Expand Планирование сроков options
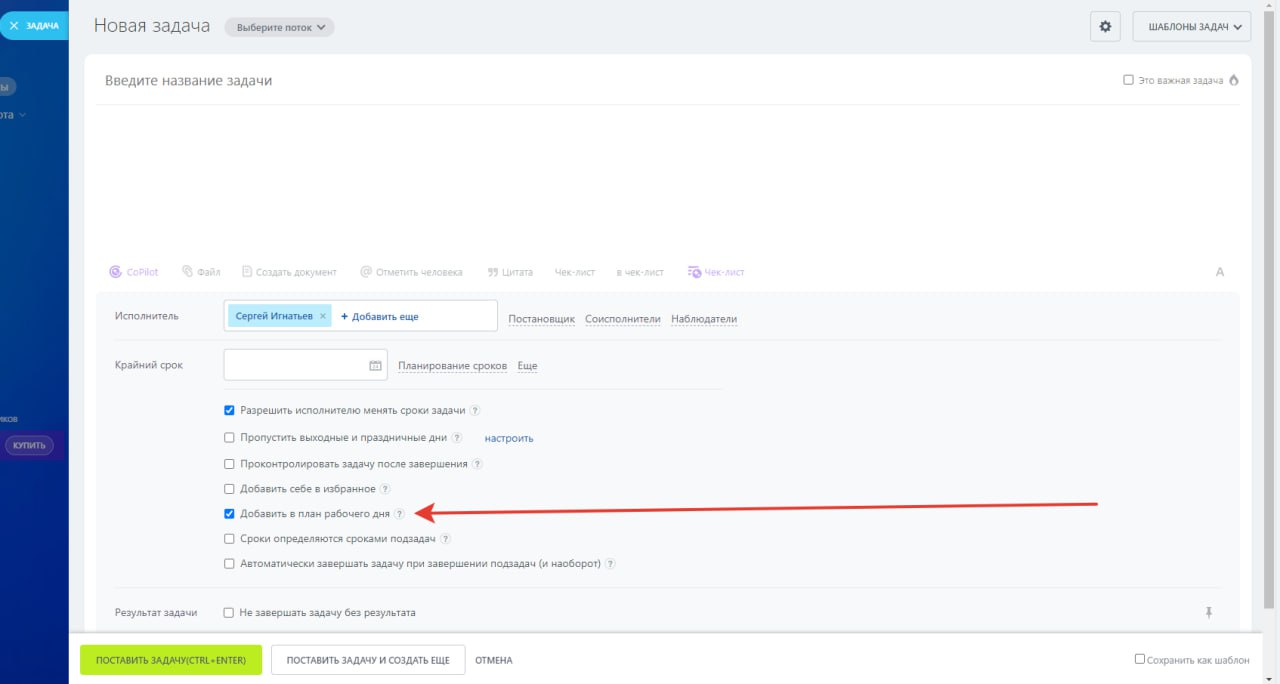This screenshot has height=684, width=1280. [x=452, y=366]
